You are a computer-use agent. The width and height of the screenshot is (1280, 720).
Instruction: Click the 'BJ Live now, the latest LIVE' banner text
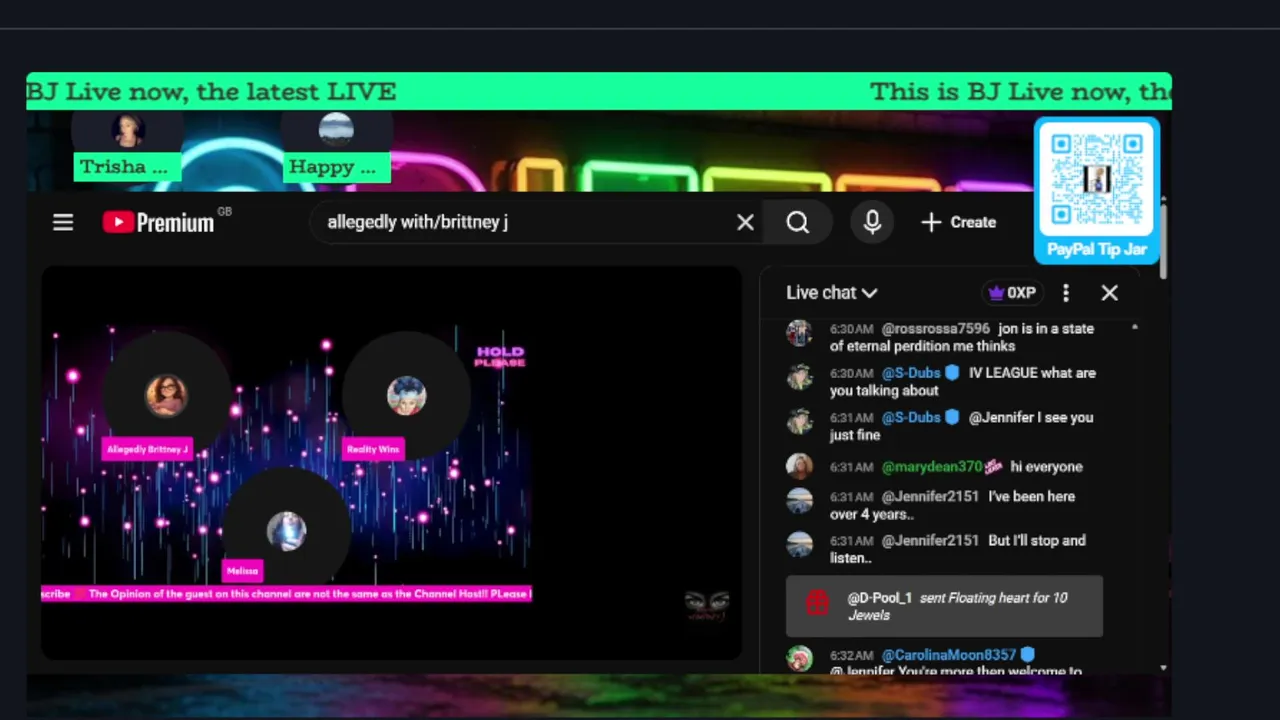pyautogui.click(x=212, y=92)
